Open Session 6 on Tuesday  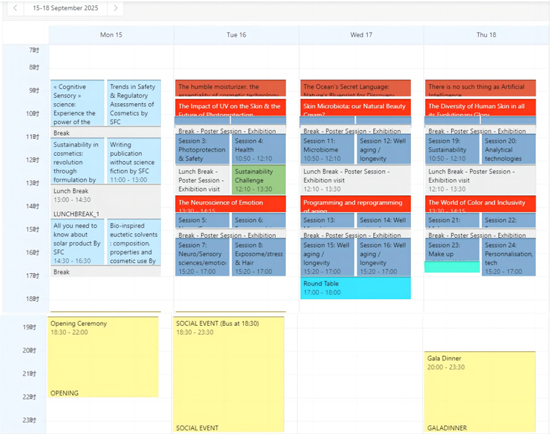(259, 220)
